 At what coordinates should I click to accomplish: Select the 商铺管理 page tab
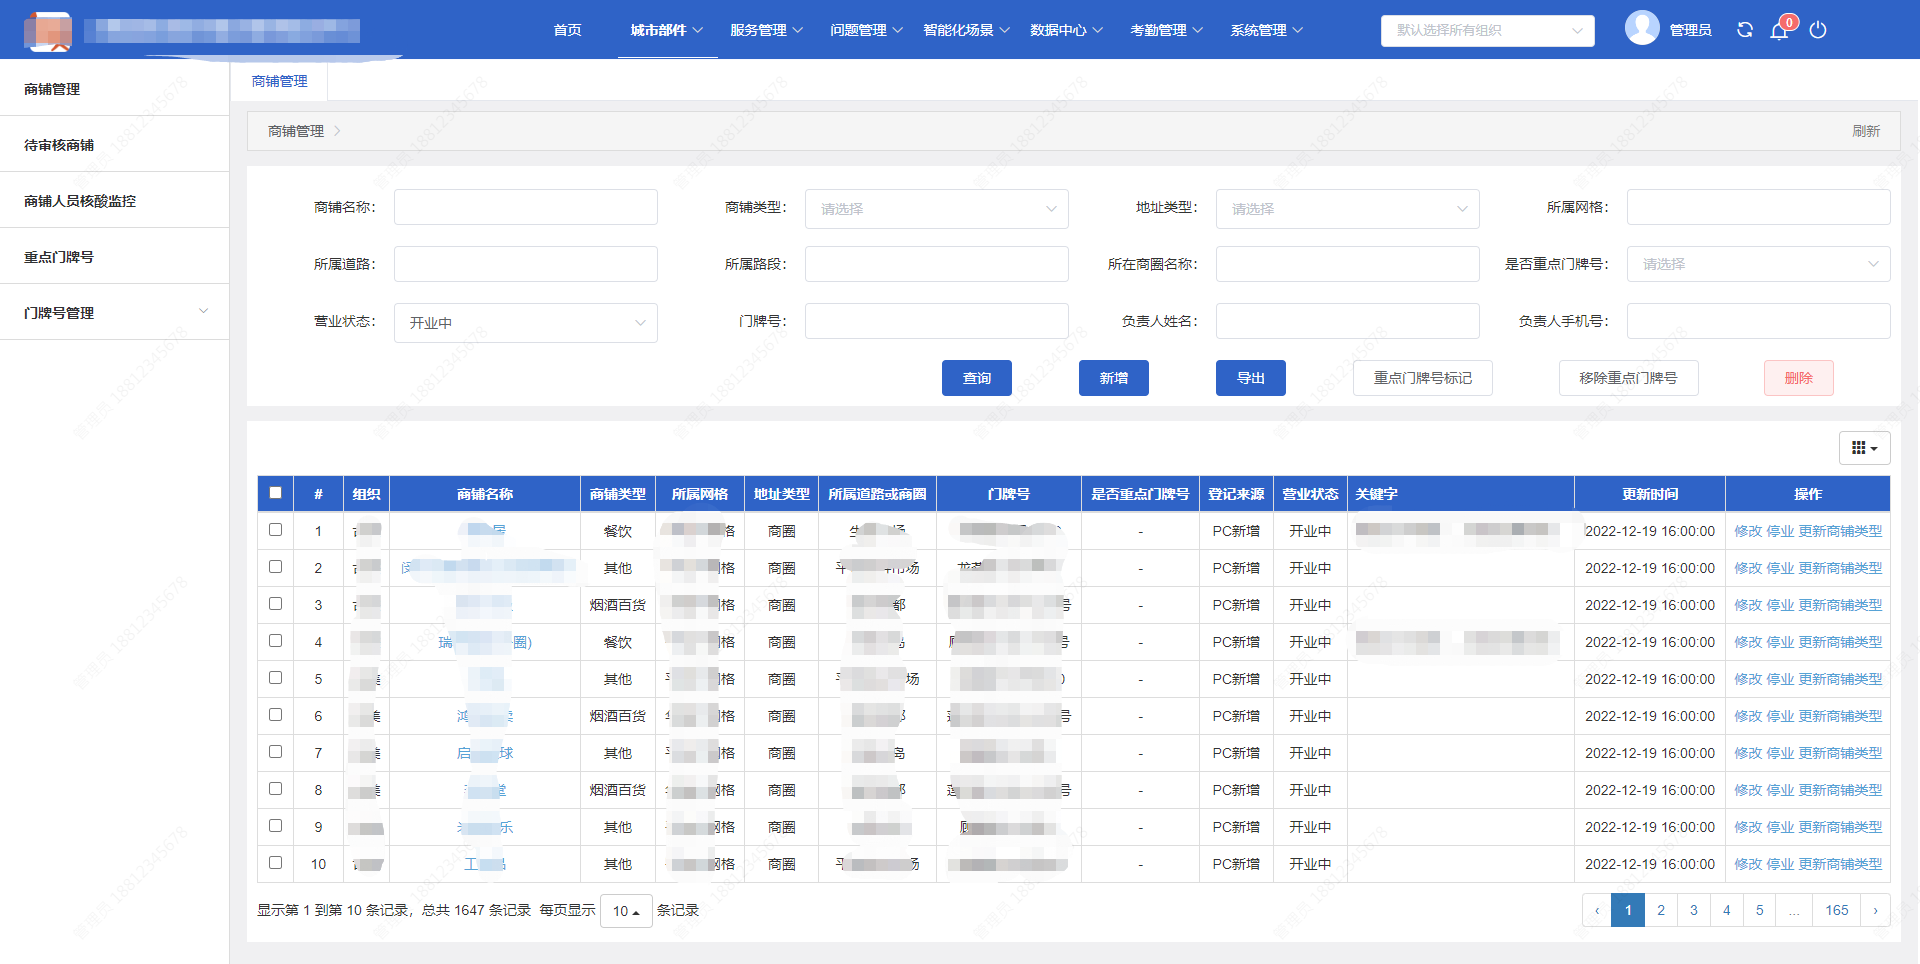point(280,81)
